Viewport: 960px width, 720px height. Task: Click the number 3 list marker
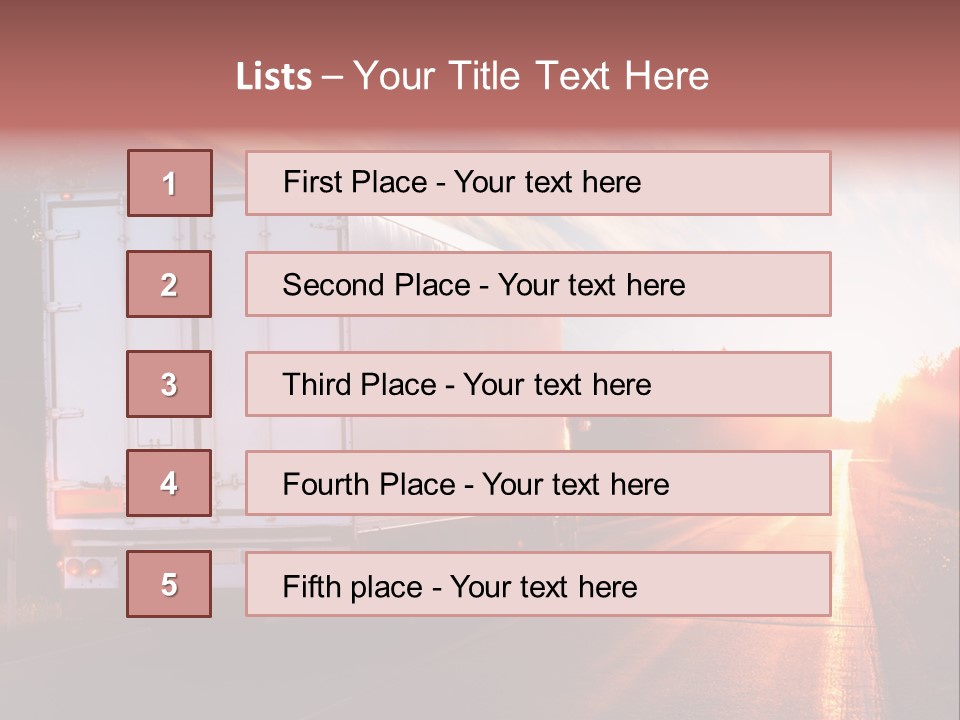[169, 384]
